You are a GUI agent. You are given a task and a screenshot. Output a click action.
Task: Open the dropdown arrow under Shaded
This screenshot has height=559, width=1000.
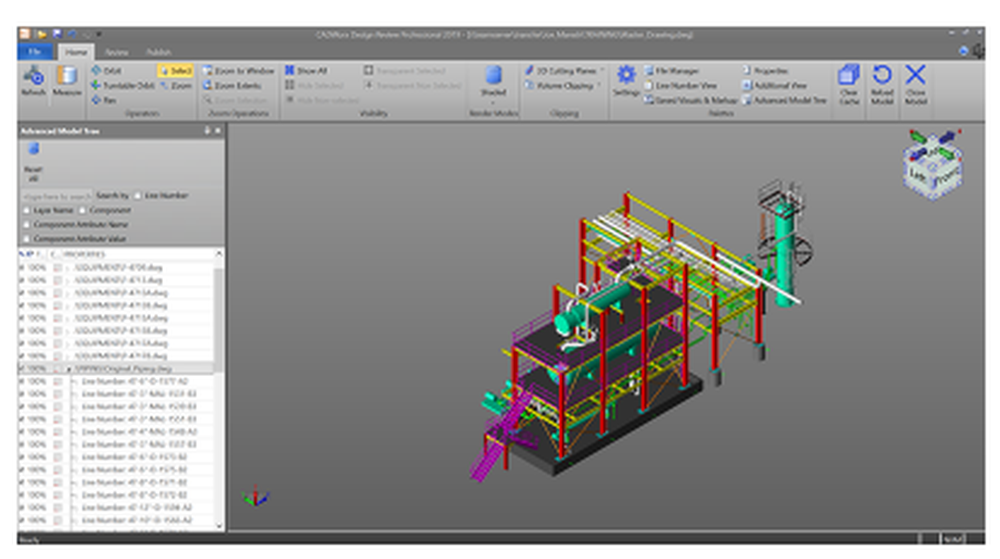pyautogui.click(x=493, y=103)
